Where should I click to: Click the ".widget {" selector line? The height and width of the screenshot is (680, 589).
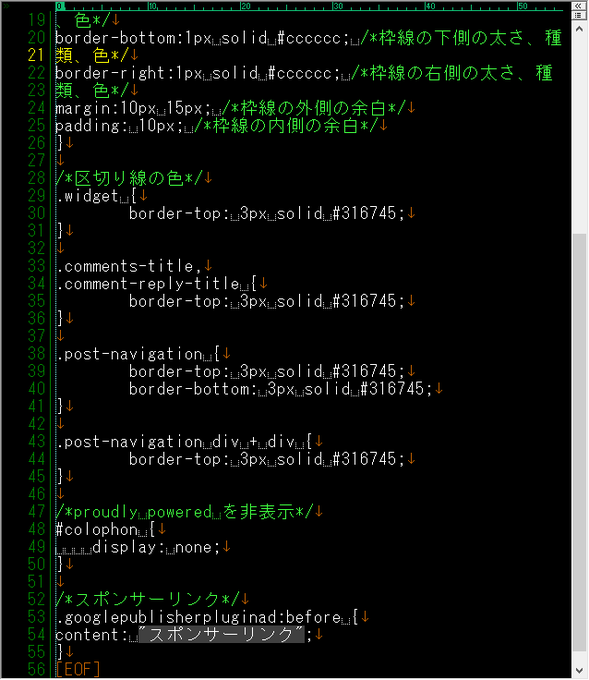[96, 196]
